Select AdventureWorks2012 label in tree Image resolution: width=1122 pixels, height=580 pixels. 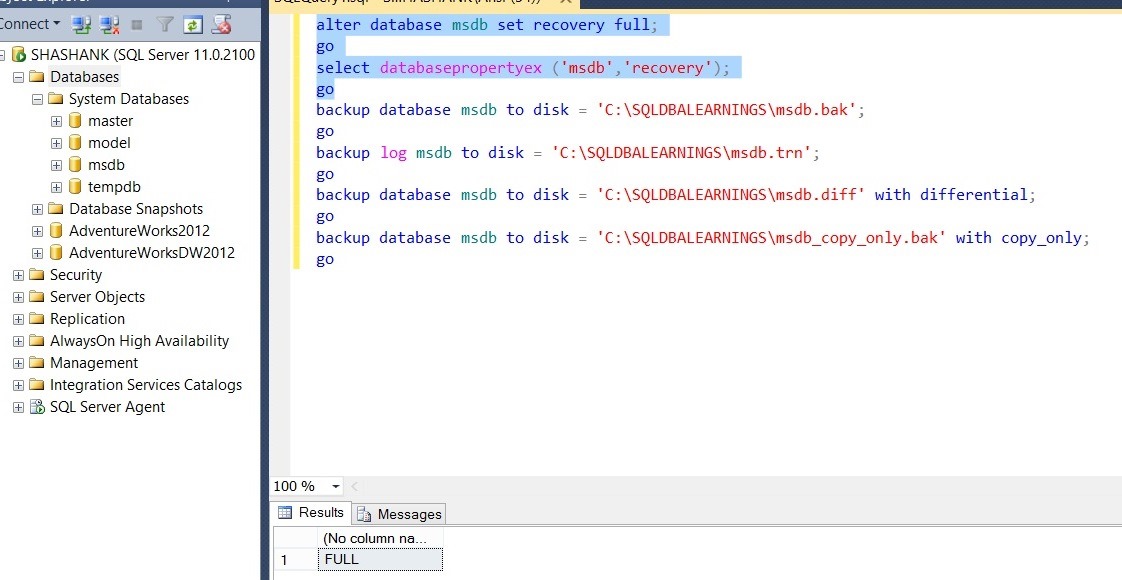tap(140, 231)
